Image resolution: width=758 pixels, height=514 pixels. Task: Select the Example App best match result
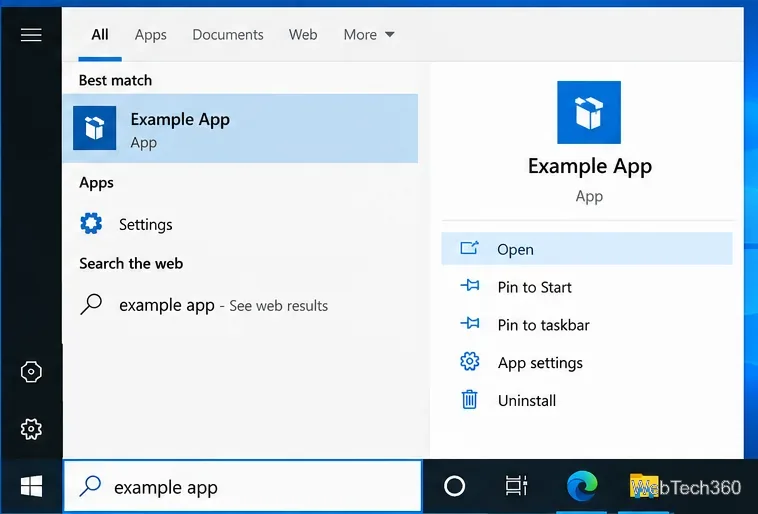[240, 128]
